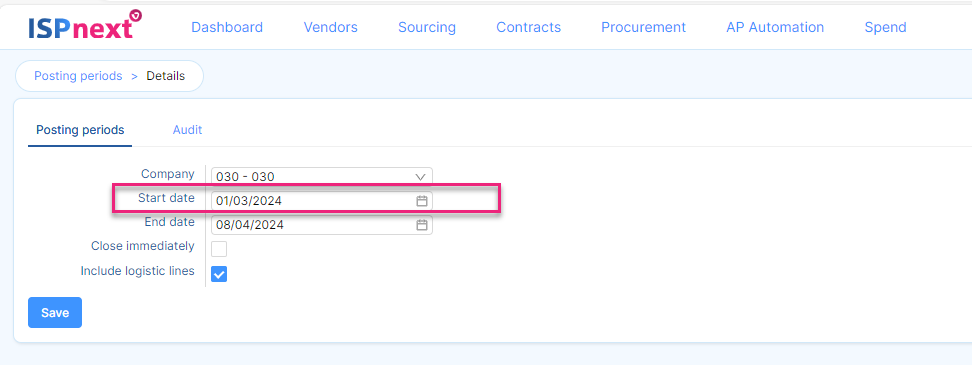The width and height of the screenshot is (972, 365).
Task: Select the Company 030 - 030 combo box
Action: pyautogui.click(x=322, y=177)
